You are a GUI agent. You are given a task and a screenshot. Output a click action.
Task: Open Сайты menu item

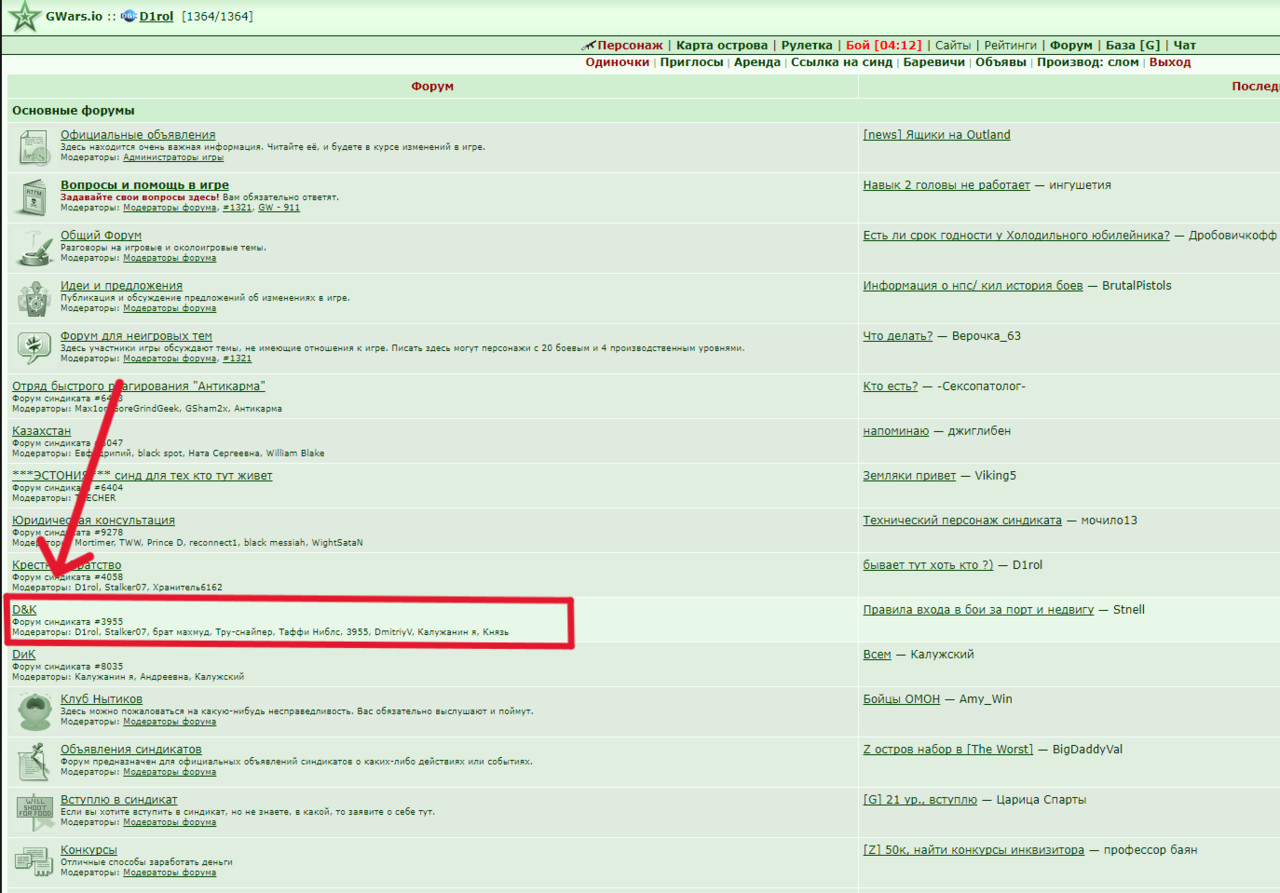[x=953, y=45]
